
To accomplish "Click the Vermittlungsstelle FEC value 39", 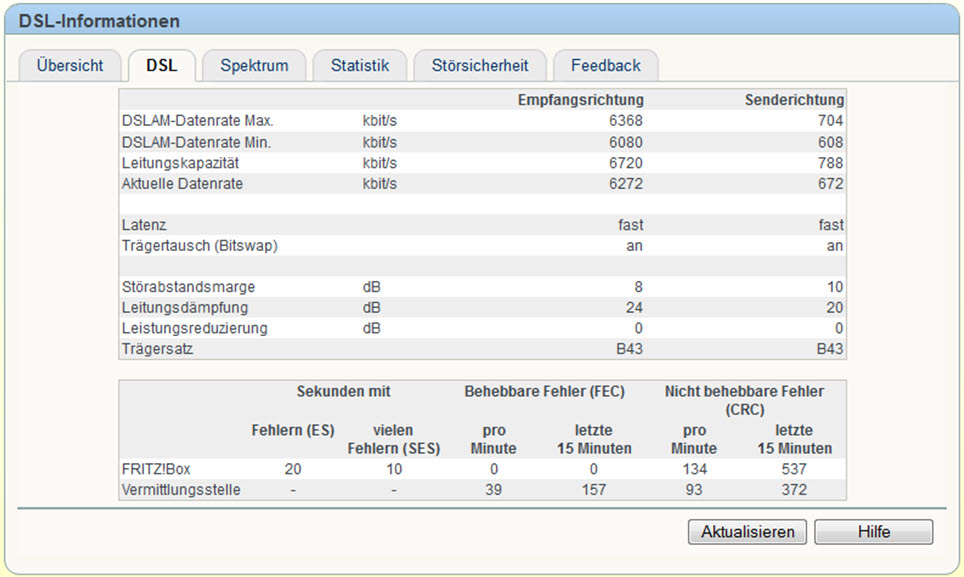I will (x=493, y=490).
